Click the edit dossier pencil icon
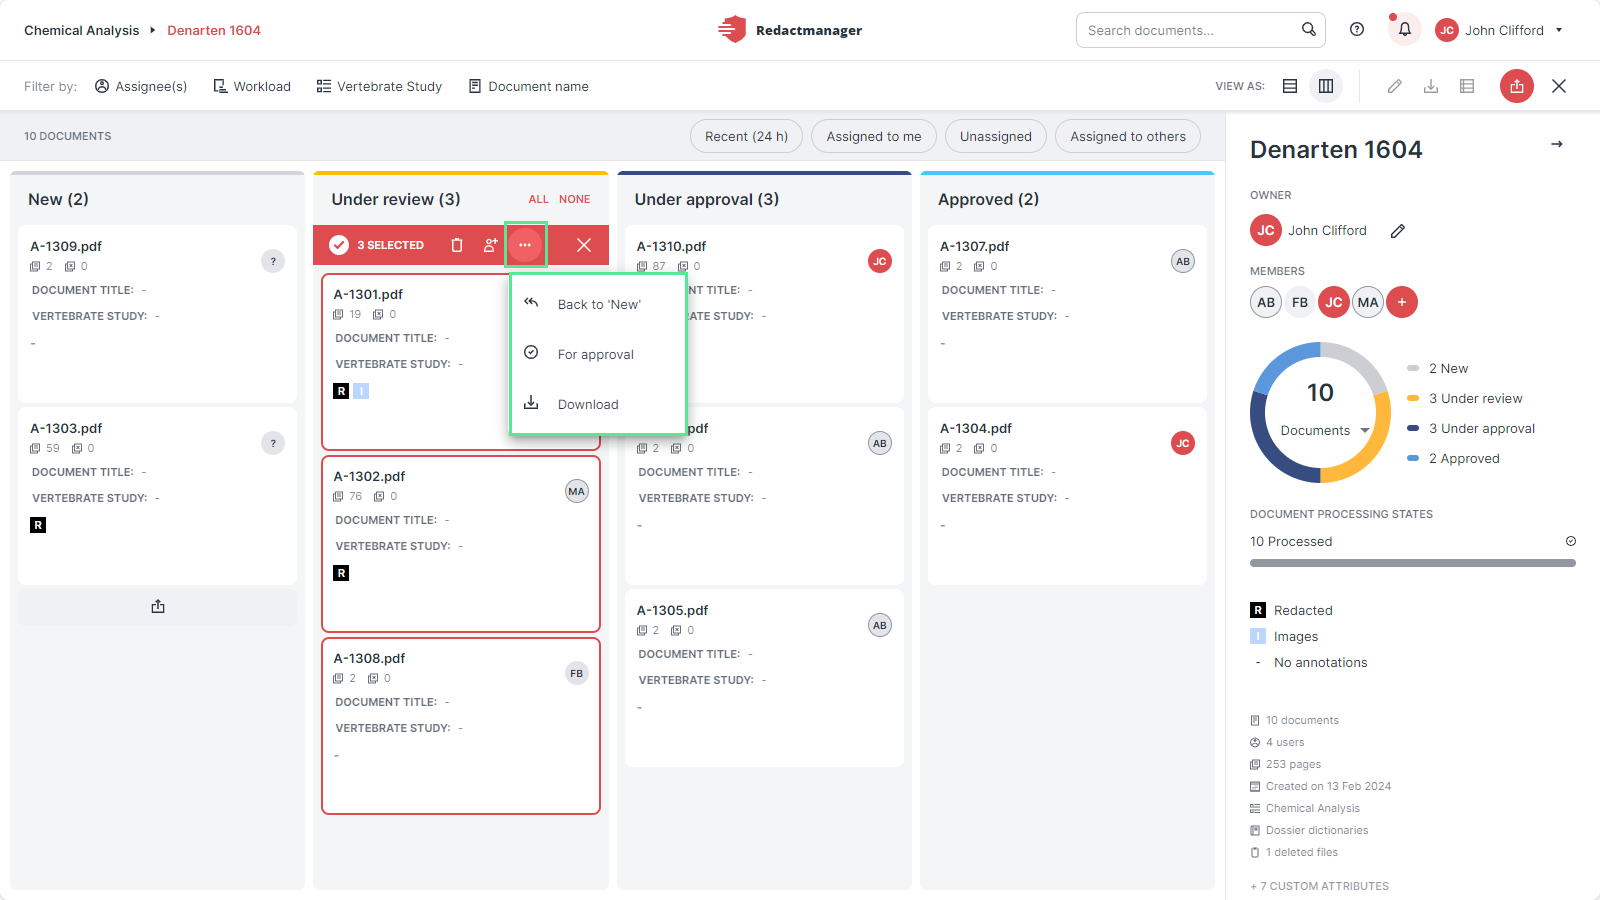The width and height of the screenshot is (1600, 900). click(1394, 86)
